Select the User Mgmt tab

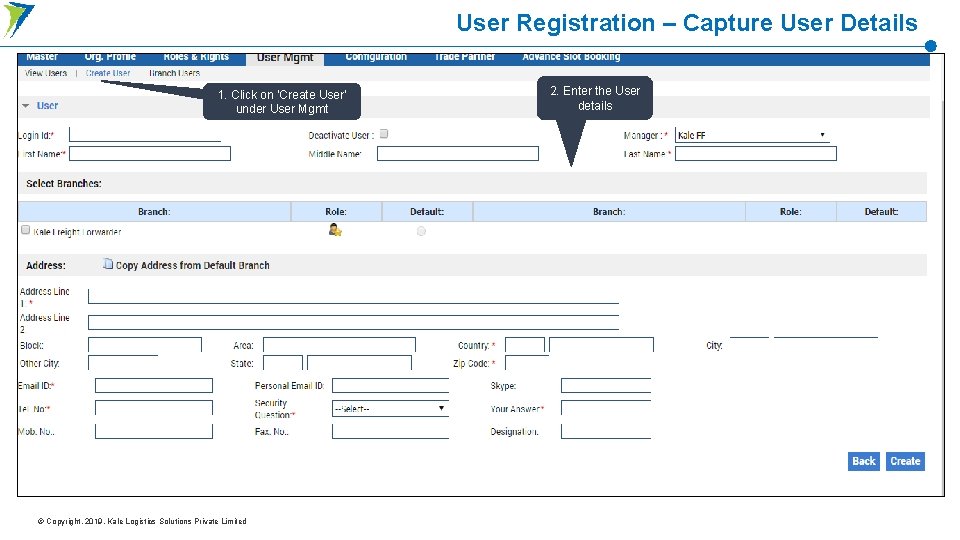[285, 58]
